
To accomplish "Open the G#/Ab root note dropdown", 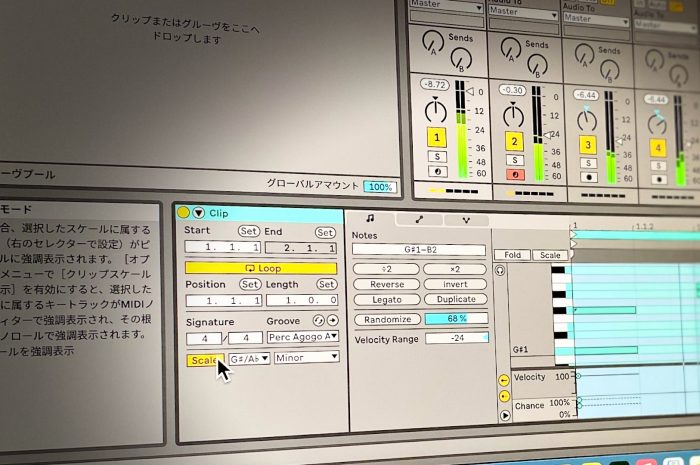I will pyautogui.click(x=249, y=358).
